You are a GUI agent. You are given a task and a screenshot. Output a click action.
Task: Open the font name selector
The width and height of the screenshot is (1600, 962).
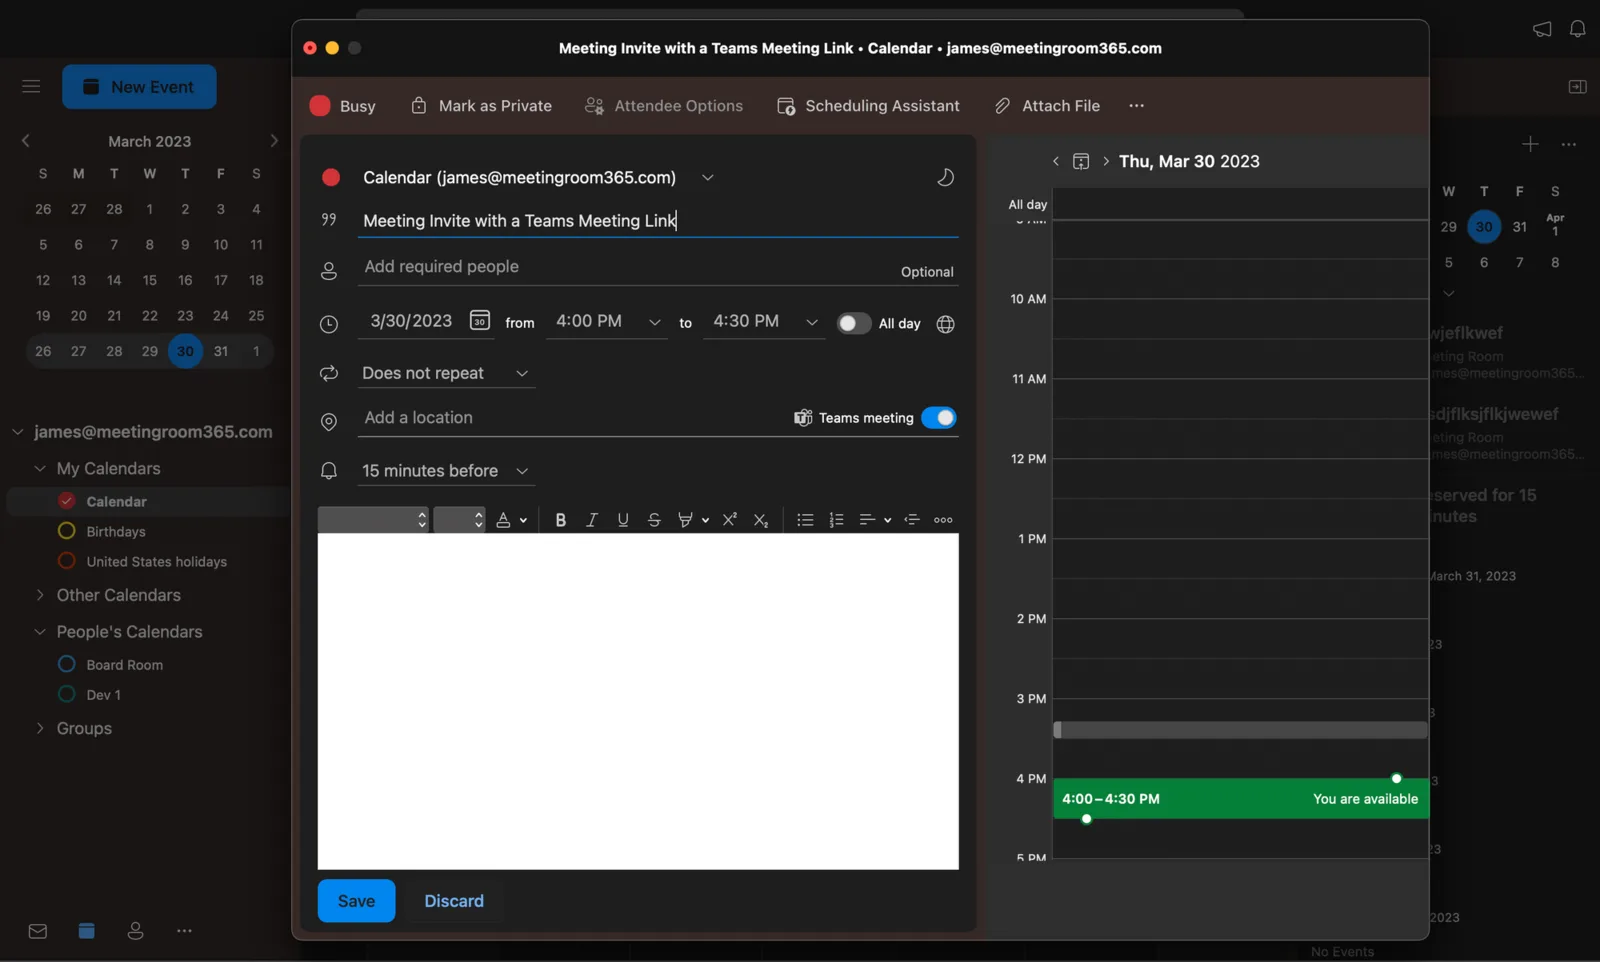373,520
